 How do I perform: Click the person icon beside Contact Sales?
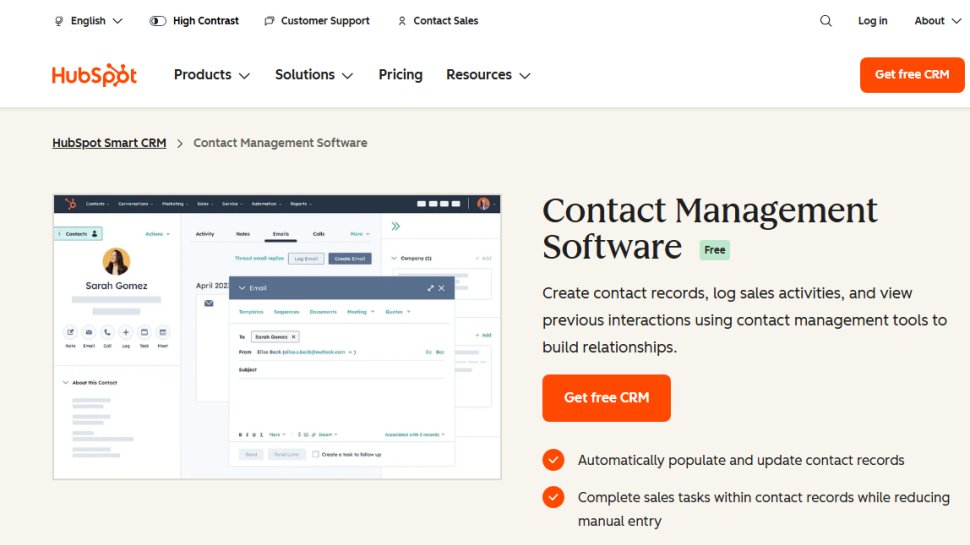(402, 21)
